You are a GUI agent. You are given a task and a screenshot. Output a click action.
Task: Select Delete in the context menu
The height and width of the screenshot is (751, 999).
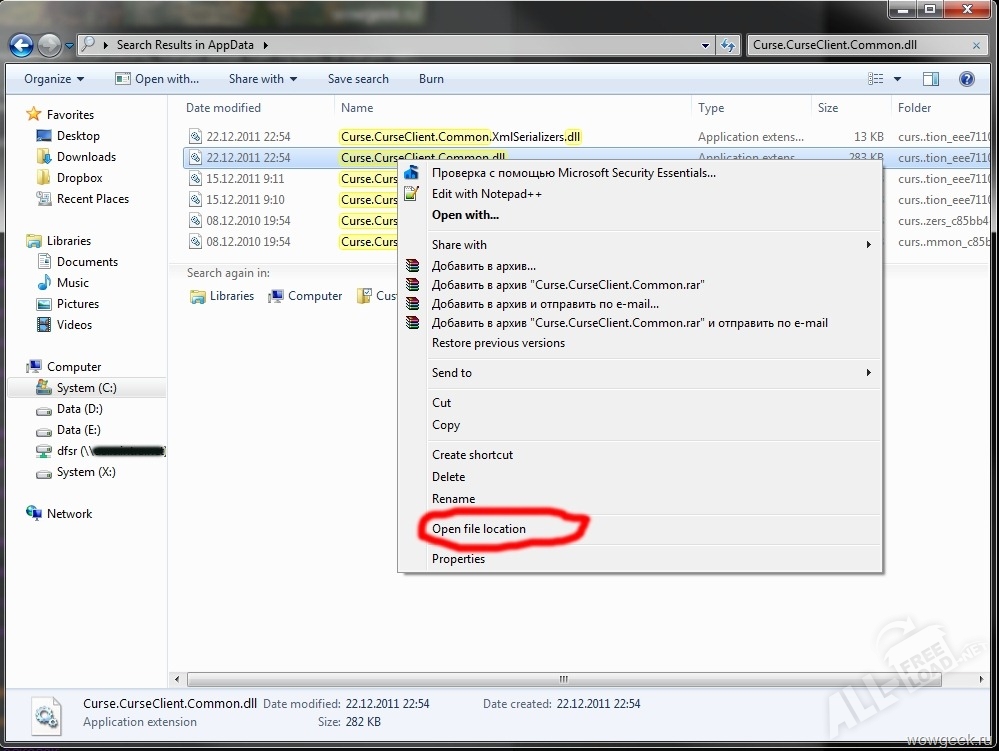[448, 477]
